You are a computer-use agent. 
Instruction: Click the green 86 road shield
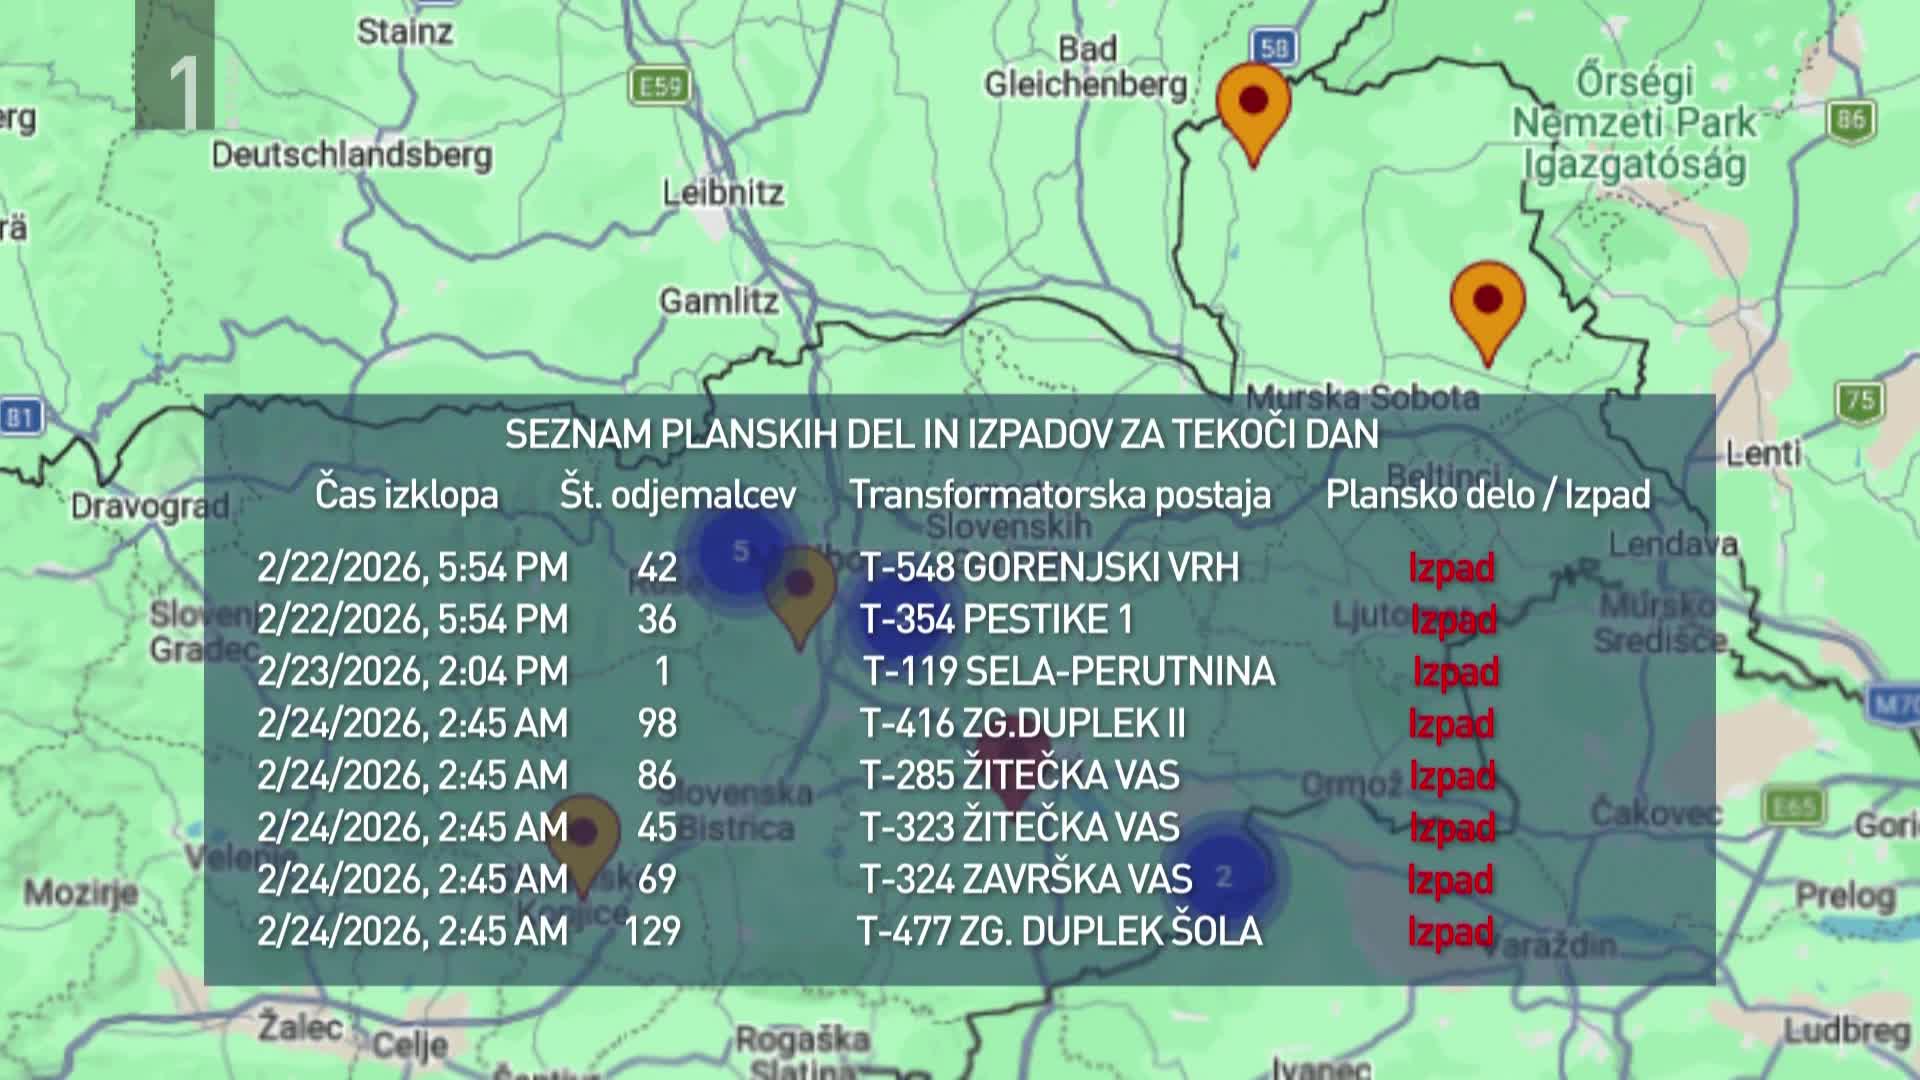1850,121
